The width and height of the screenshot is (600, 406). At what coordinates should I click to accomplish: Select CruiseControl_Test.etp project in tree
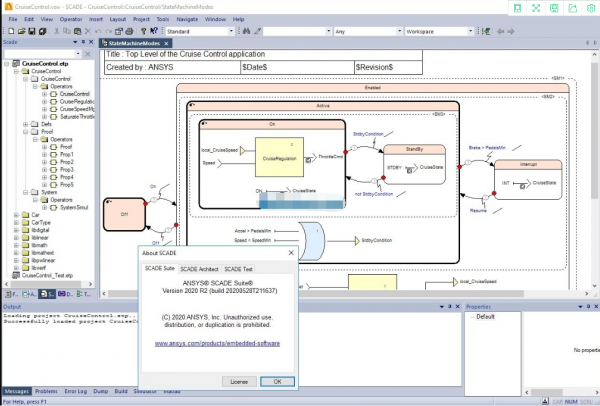pos(47,276)
